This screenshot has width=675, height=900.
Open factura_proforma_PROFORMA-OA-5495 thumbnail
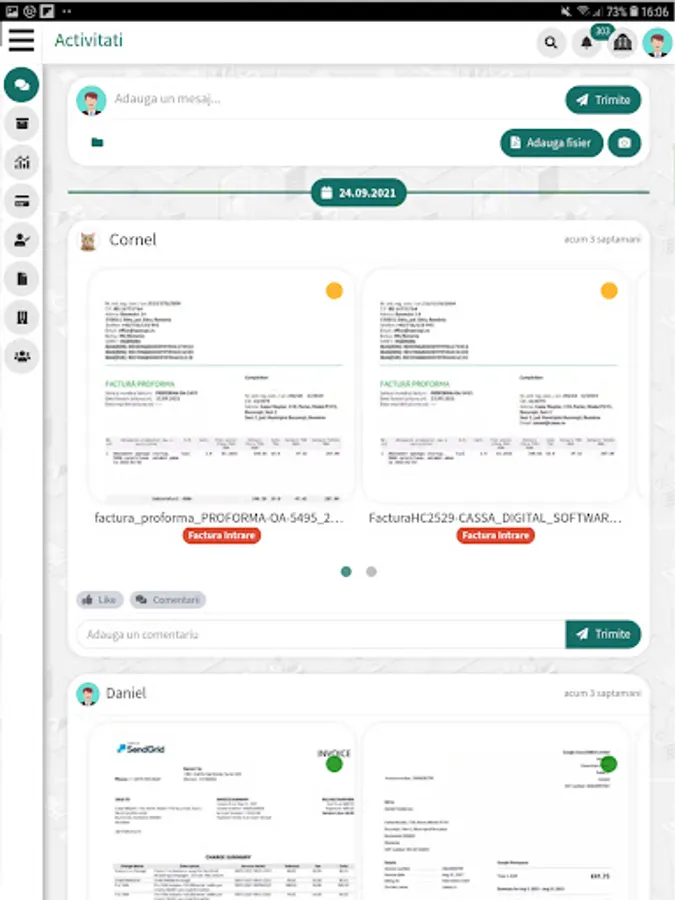(221, 386)
